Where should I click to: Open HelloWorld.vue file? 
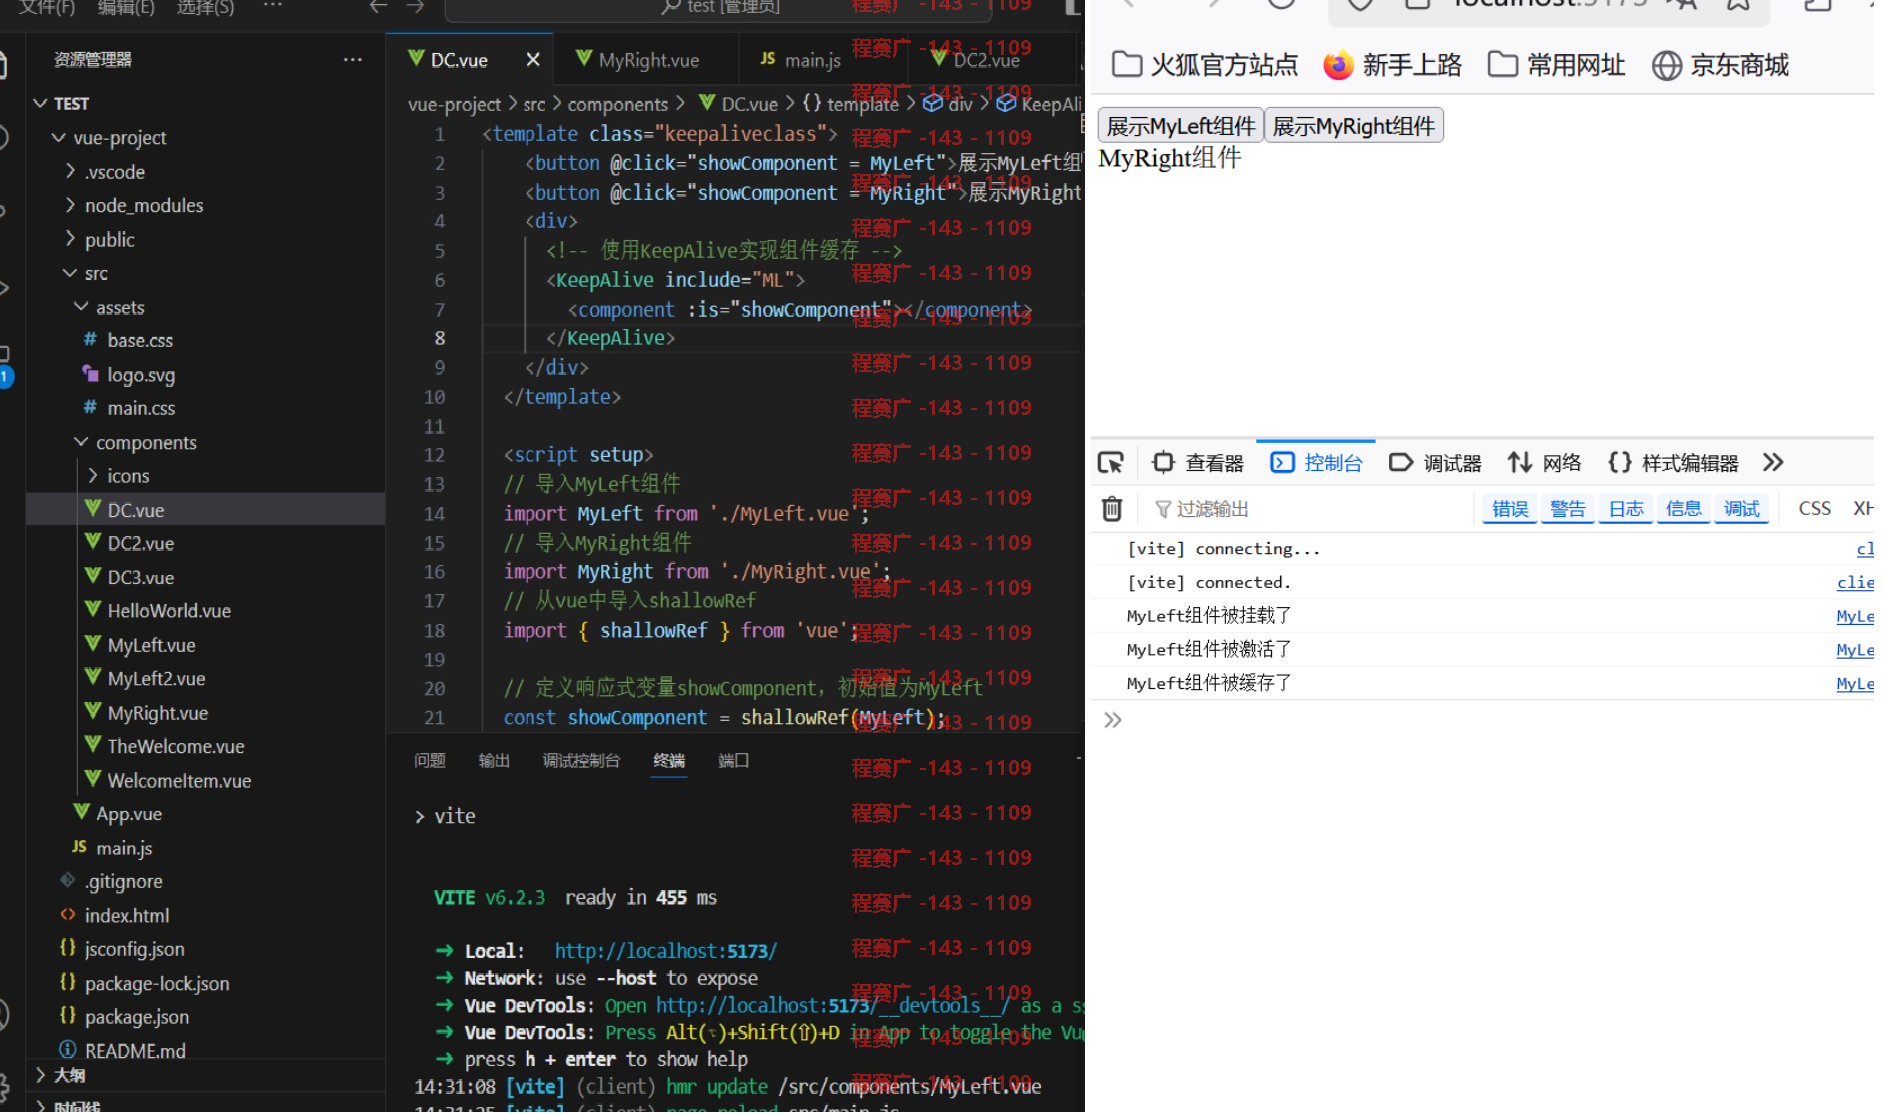pyautogui.click(x=168, y=610)
